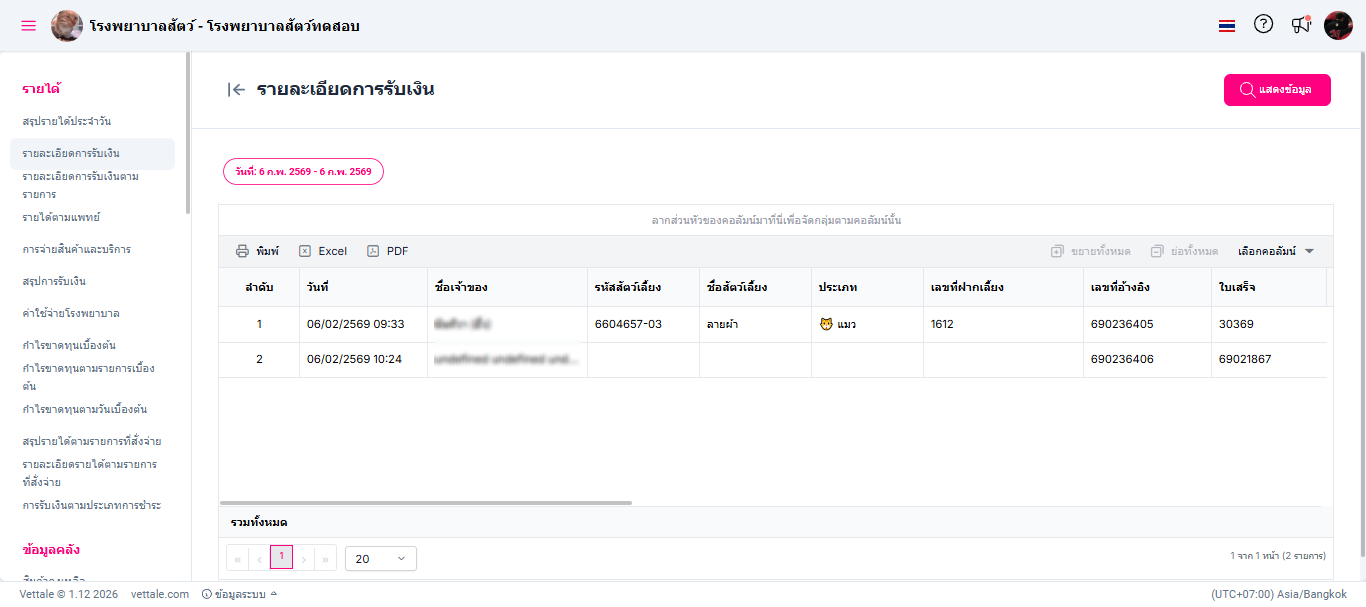Click the user profile avatar
This screenshot has height=607, width=1366.
pos(1338,25)
